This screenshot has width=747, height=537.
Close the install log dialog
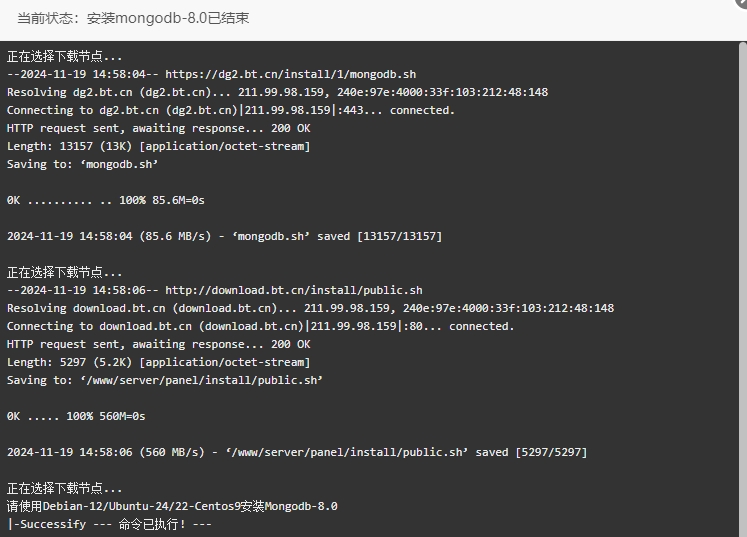tap(742, 2)
